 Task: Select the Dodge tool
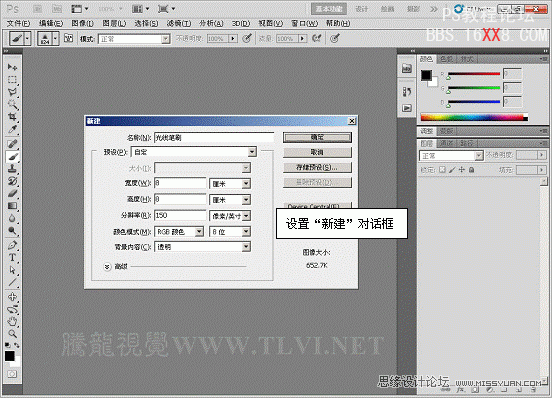pos(12,230)
